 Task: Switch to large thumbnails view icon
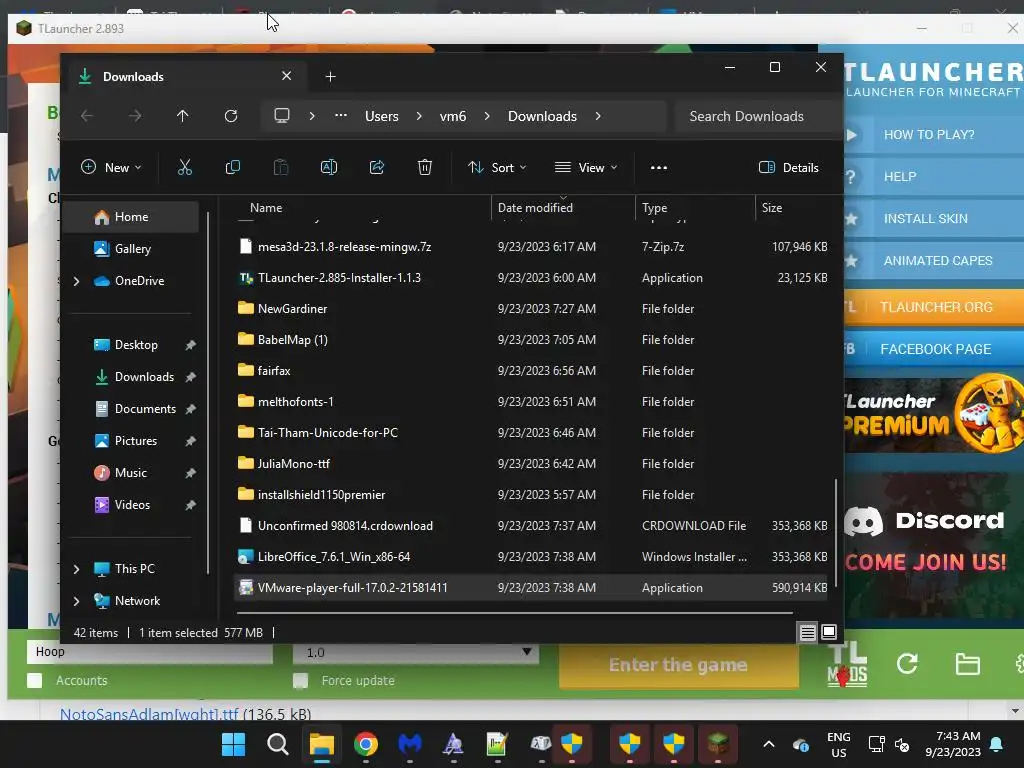[x=829, y=632]
